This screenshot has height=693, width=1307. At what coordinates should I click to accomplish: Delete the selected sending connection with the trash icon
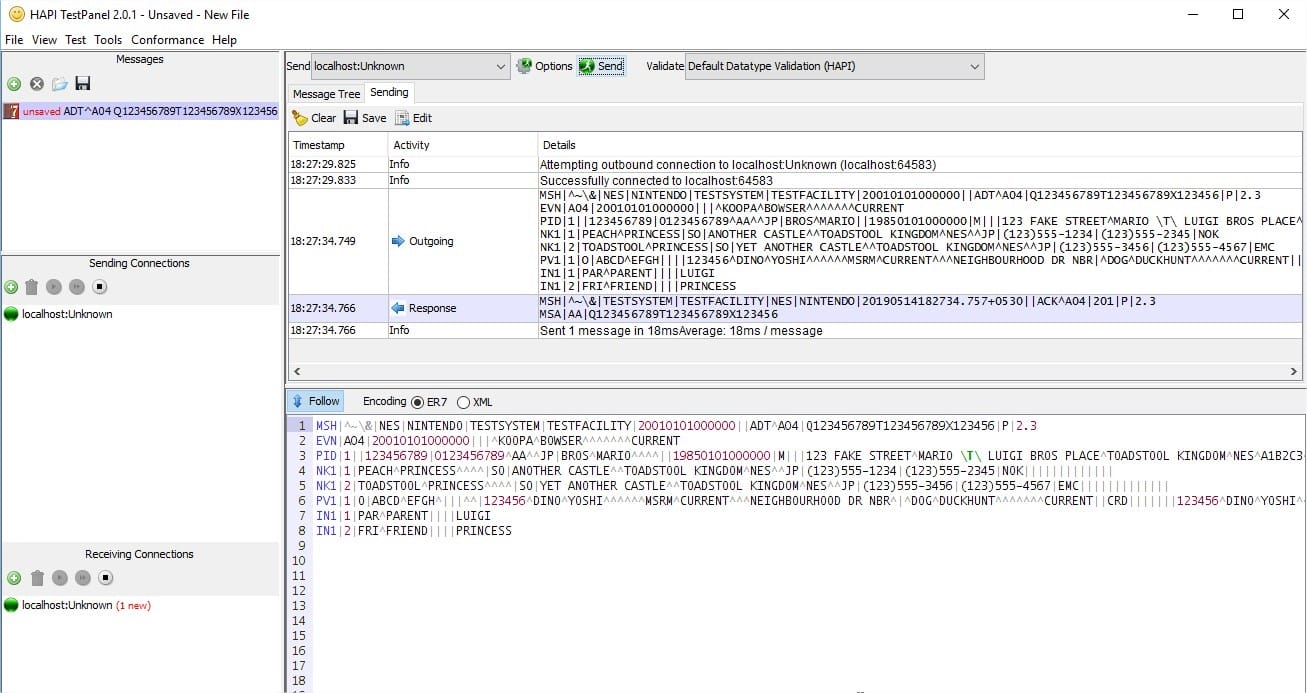pos(32,287)
